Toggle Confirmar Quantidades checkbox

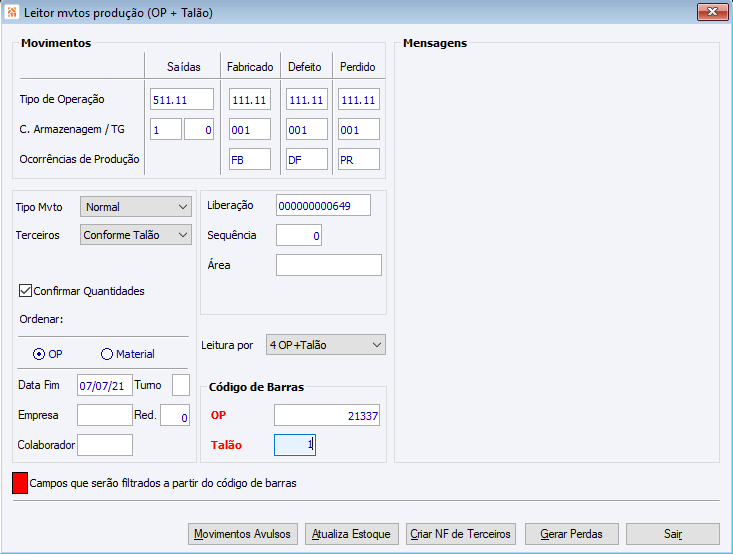tap(26, 291)
